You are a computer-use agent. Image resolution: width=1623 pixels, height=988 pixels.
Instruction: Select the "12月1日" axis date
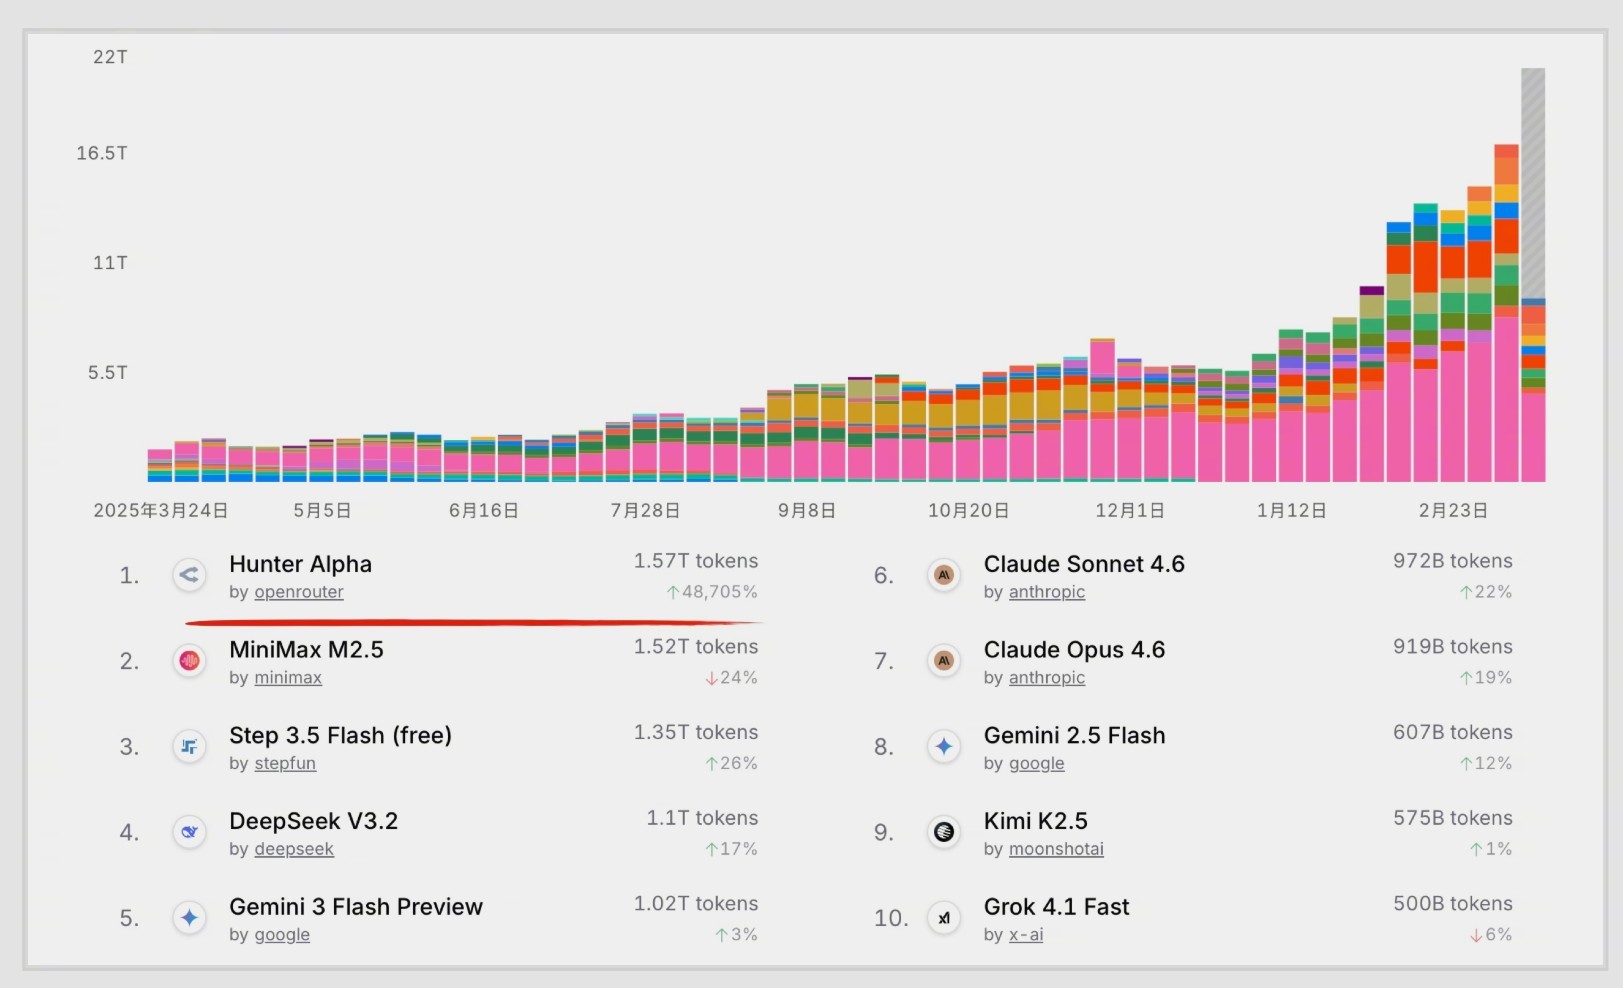tap(1130, 511)
